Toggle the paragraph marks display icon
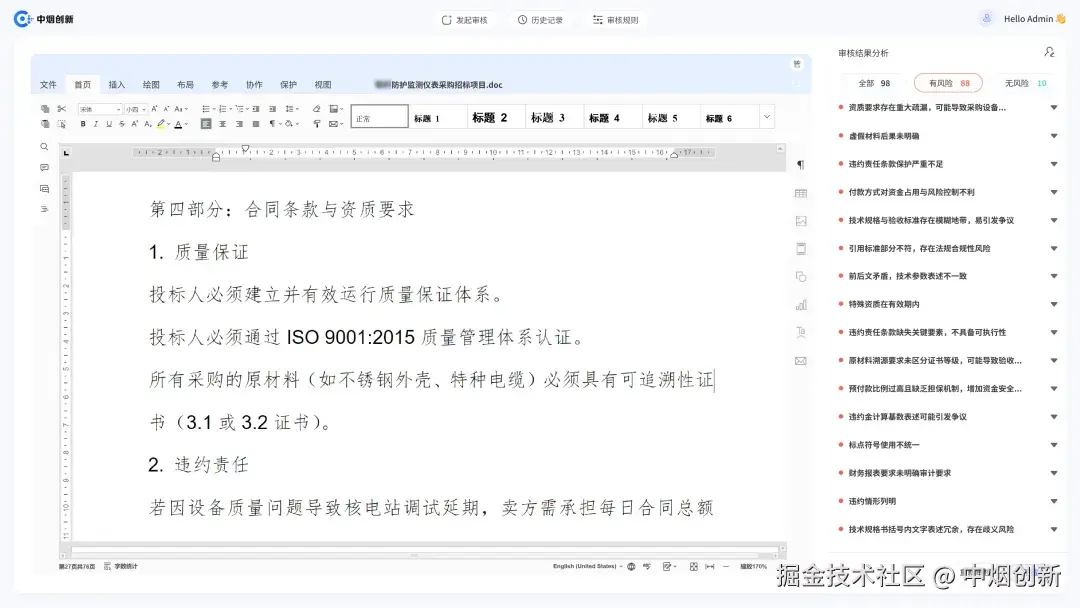Viewport: 1080px width, 608px height. [271, 123]
